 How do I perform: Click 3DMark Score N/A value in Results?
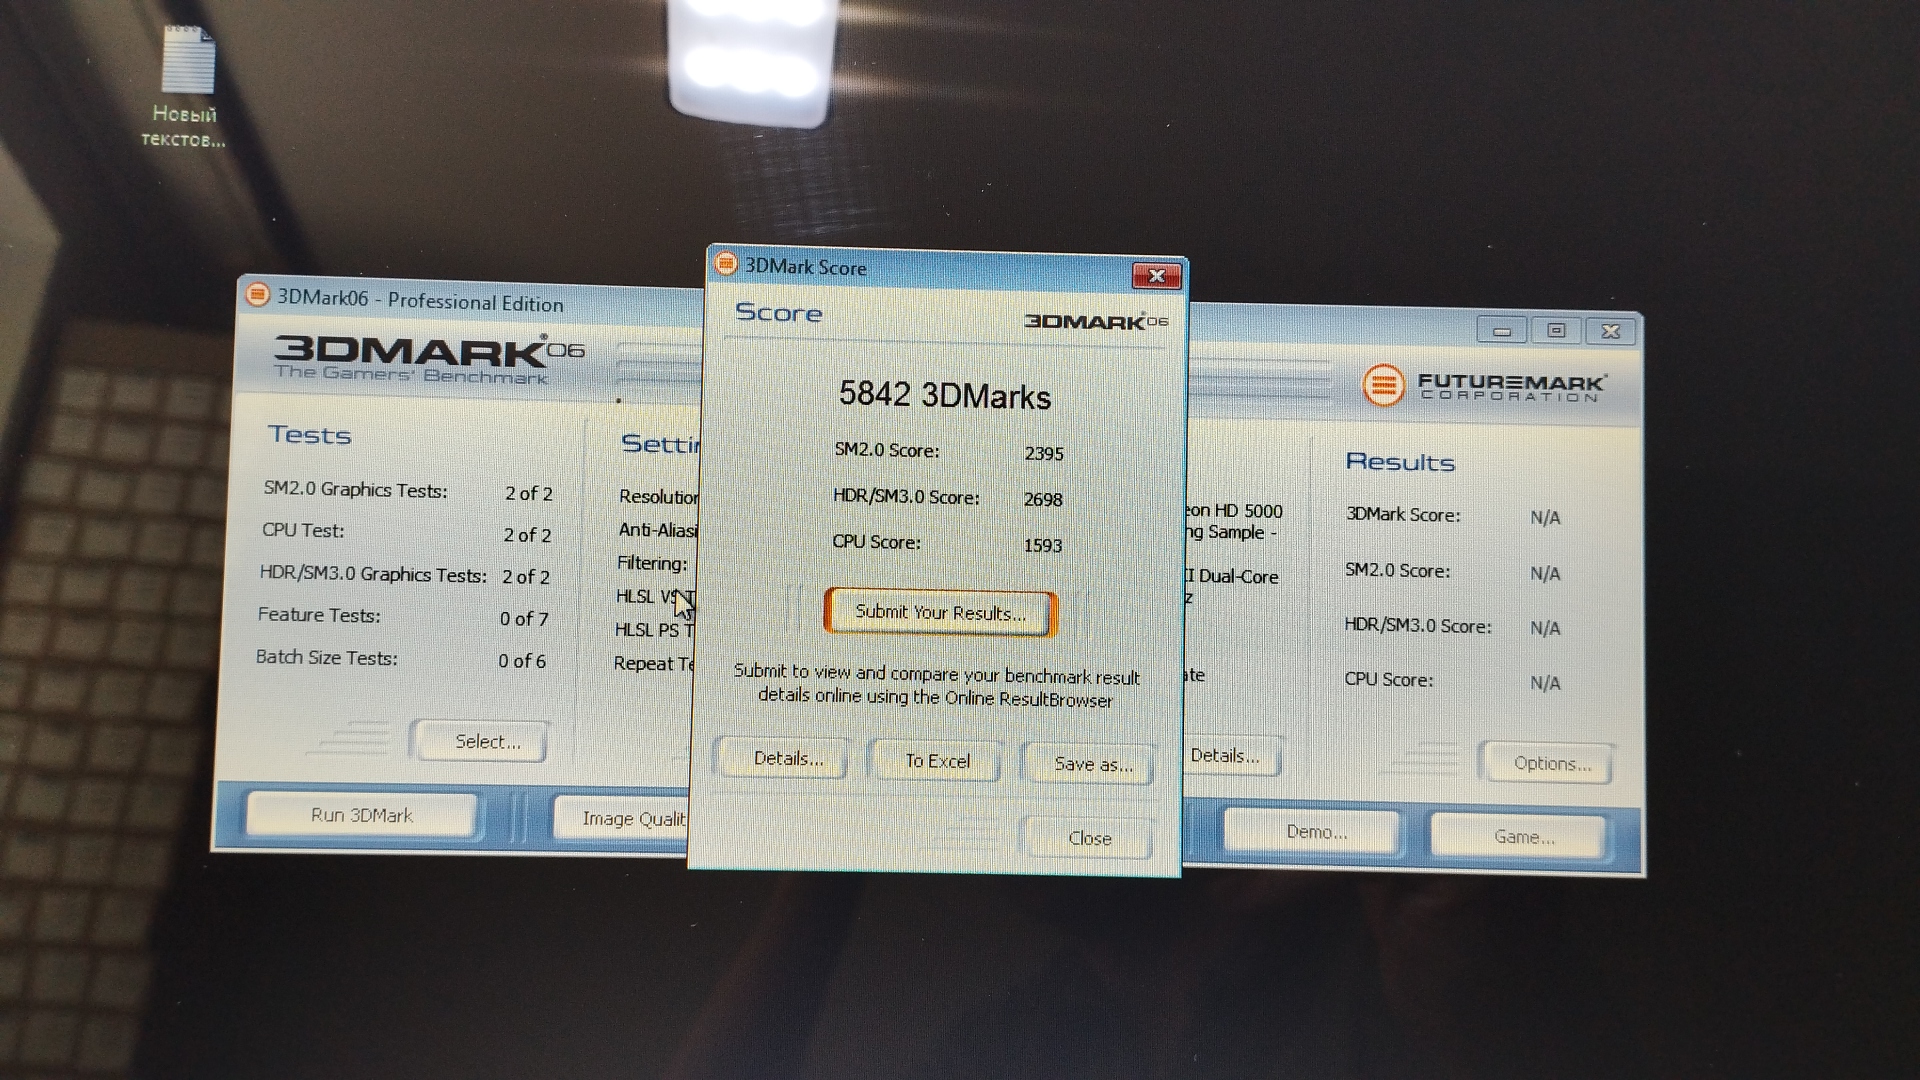coord(1545,518)
